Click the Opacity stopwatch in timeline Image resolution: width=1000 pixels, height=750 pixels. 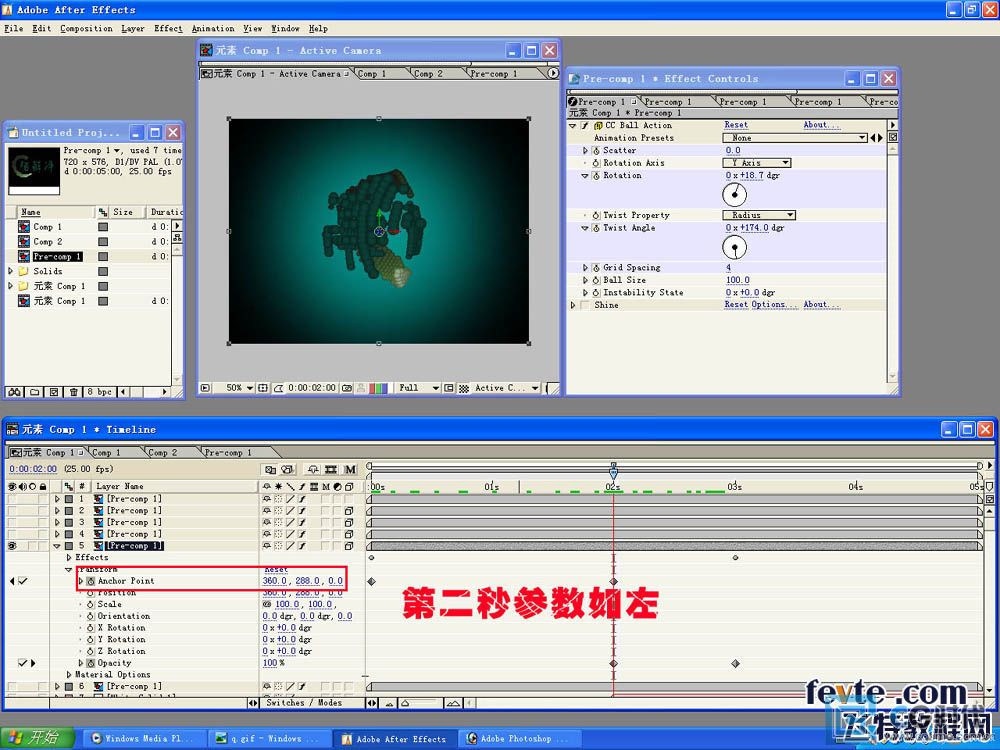pos(91,663)
